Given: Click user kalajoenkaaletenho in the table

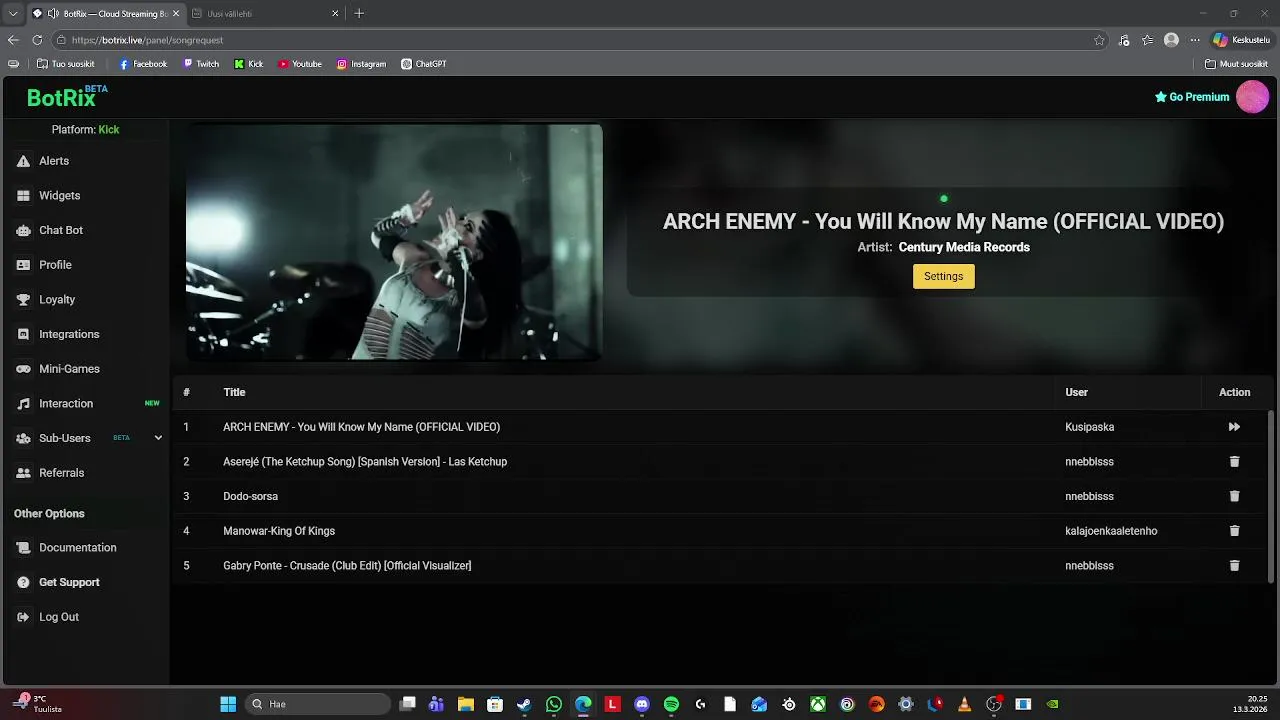Looking at the screenshot, I should pos(1111,531).
